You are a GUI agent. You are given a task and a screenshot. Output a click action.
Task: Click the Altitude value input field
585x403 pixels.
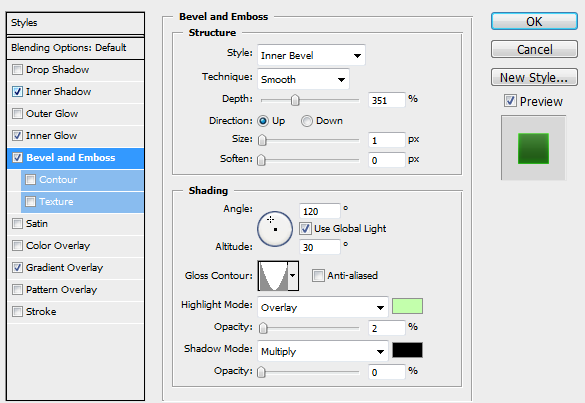pyautogui.click(x=320, y=247)
